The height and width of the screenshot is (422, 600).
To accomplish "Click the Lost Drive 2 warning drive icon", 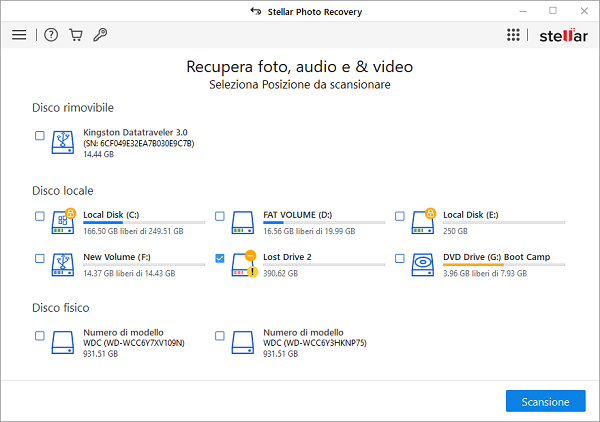I will click(x=243, y=263).
